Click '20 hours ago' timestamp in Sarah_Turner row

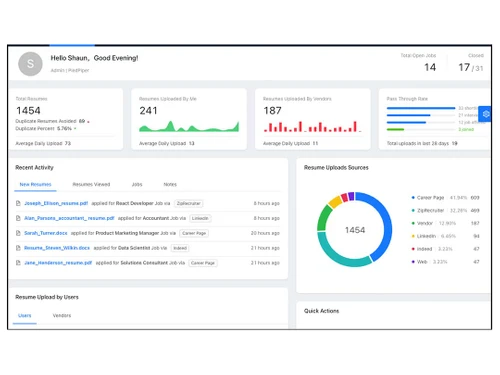click(x=265, y=233)
